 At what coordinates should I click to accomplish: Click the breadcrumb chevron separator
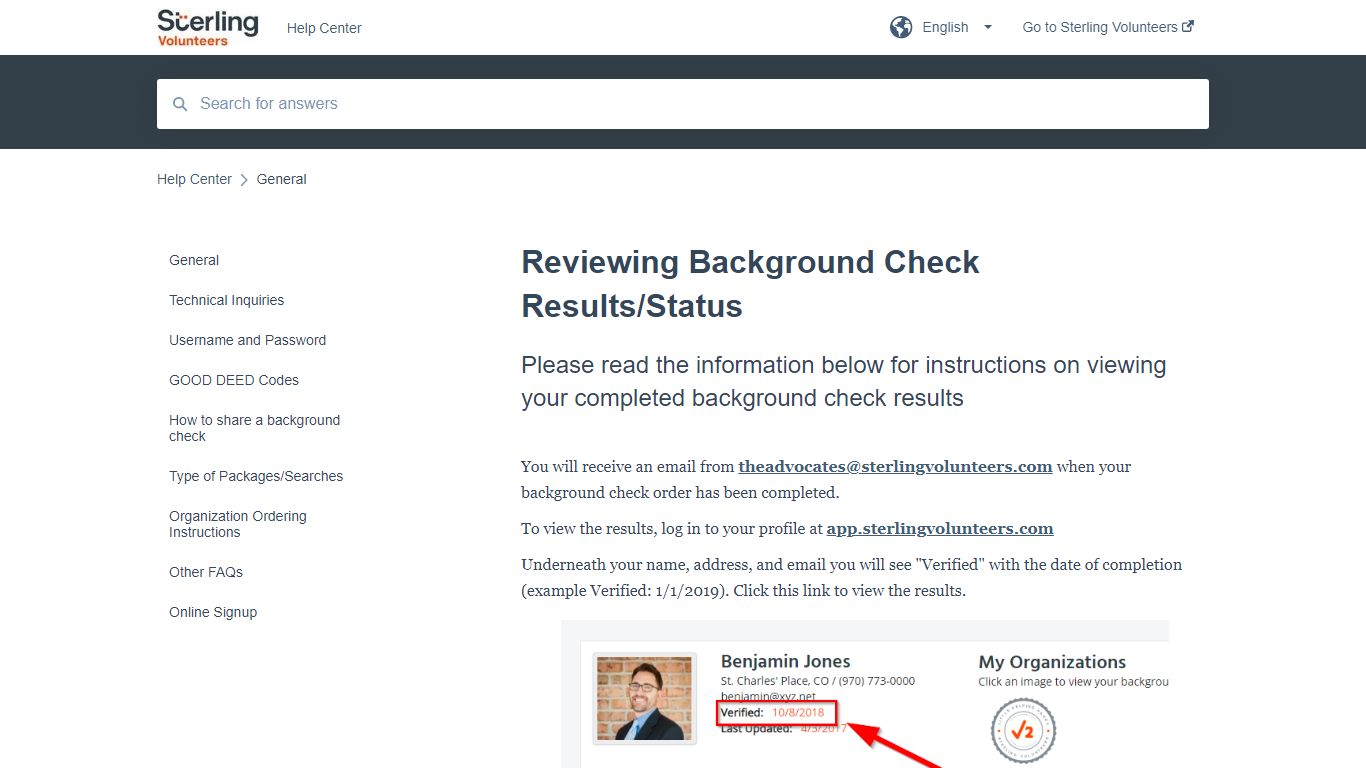(244, 179)
